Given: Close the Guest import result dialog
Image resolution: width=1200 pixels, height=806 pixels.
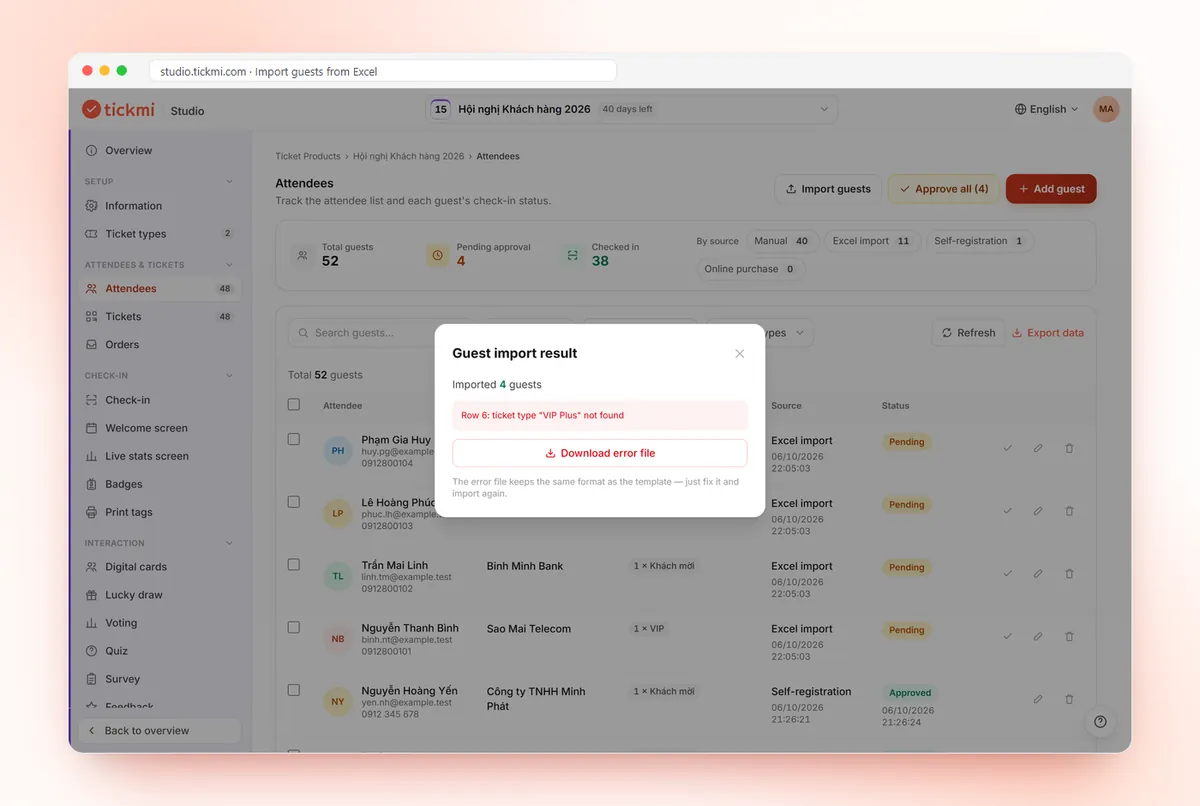Looking at the screenshot, I should pyautogui.click(x=740, y=353).
